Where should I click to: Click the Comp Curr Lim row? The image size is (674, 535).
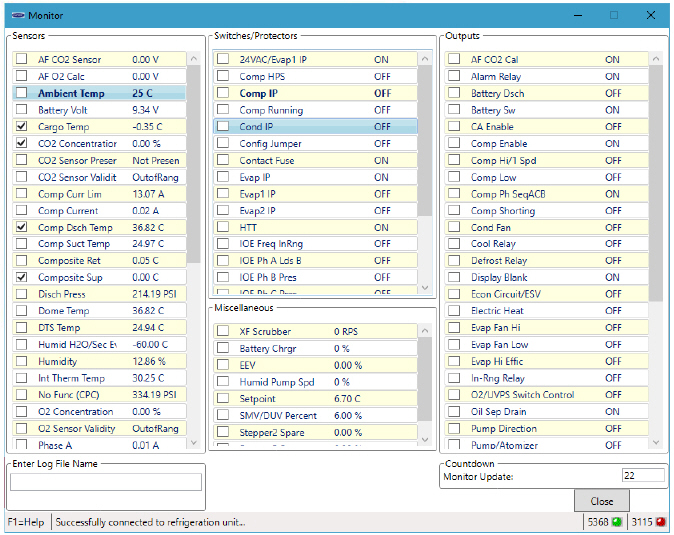[99, 193]
